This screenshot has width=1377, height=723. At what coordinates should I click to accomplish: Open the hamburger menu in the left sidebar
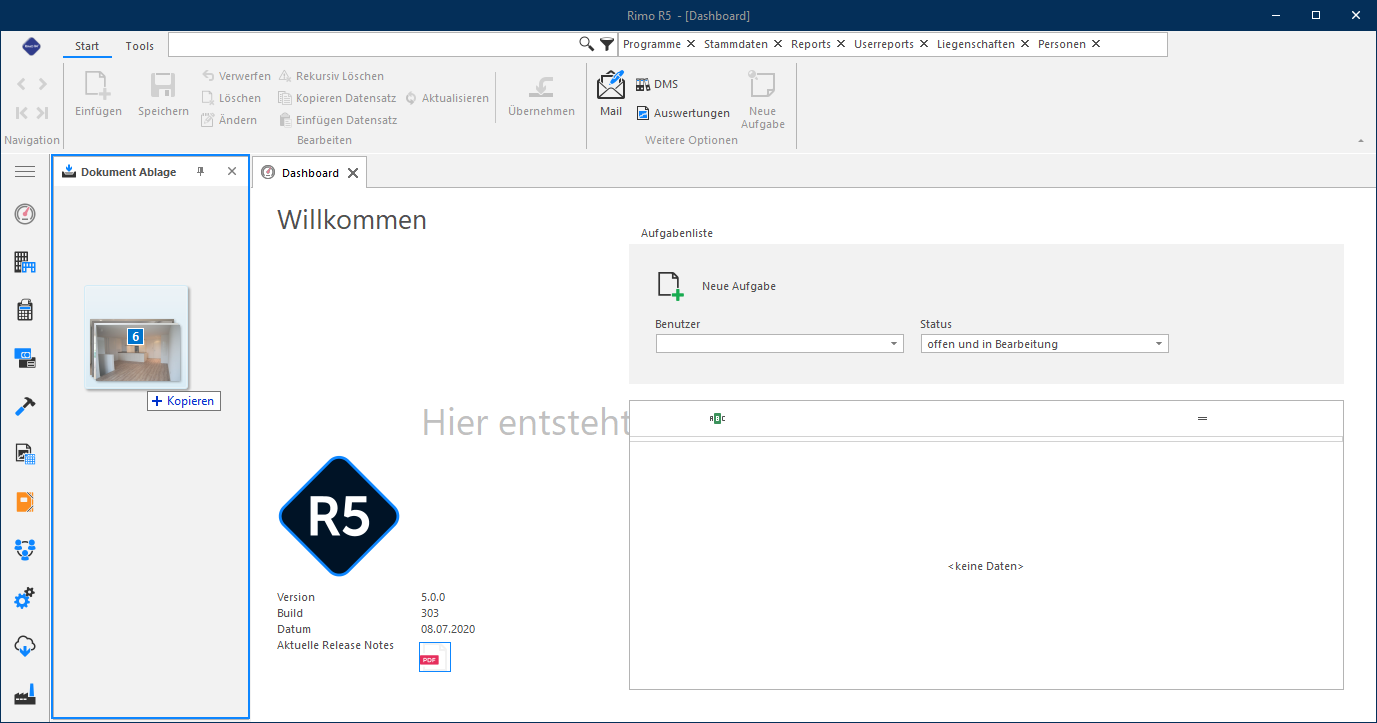(25, 172)
